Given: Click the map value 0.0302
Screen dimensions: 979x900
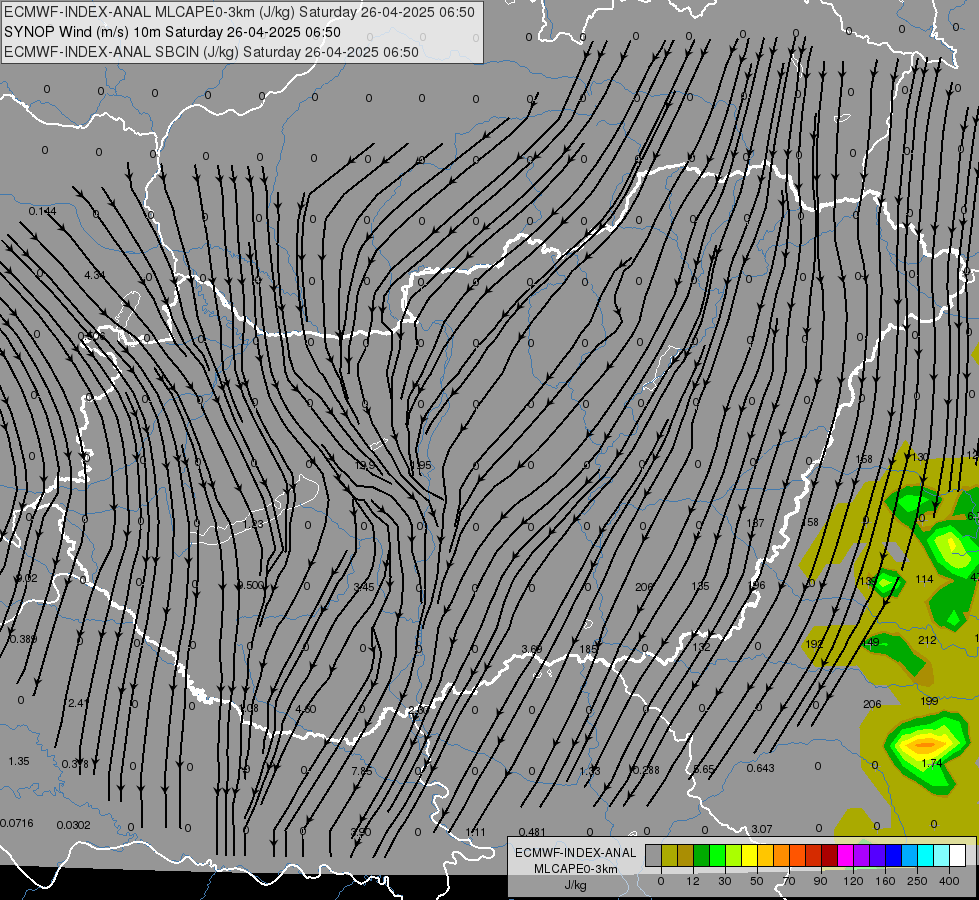Looking at the screenshot, I should pyautogui.click(x=74, y=825).
